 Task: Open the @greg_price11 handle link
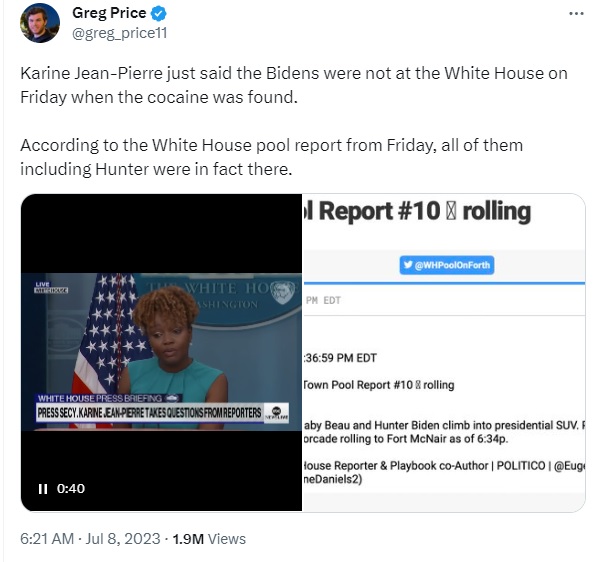(x=120, y=33)
